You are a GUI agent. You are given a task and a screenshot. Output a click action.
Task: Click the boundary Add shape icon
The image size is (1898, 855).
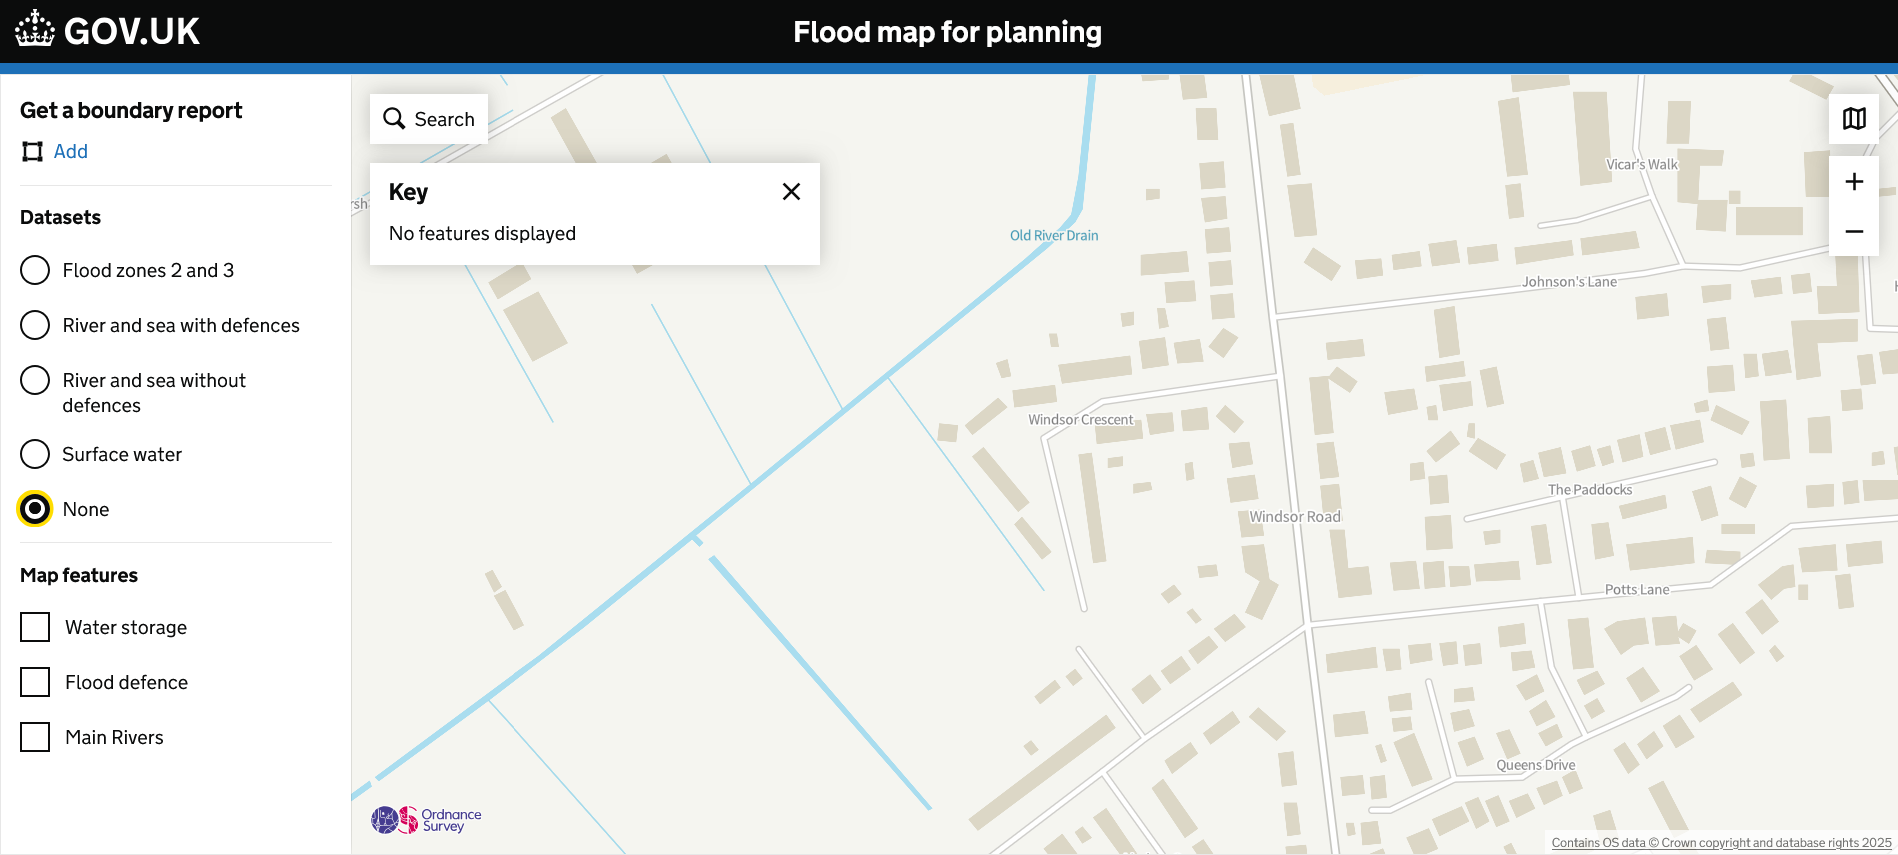pos(33,151)
